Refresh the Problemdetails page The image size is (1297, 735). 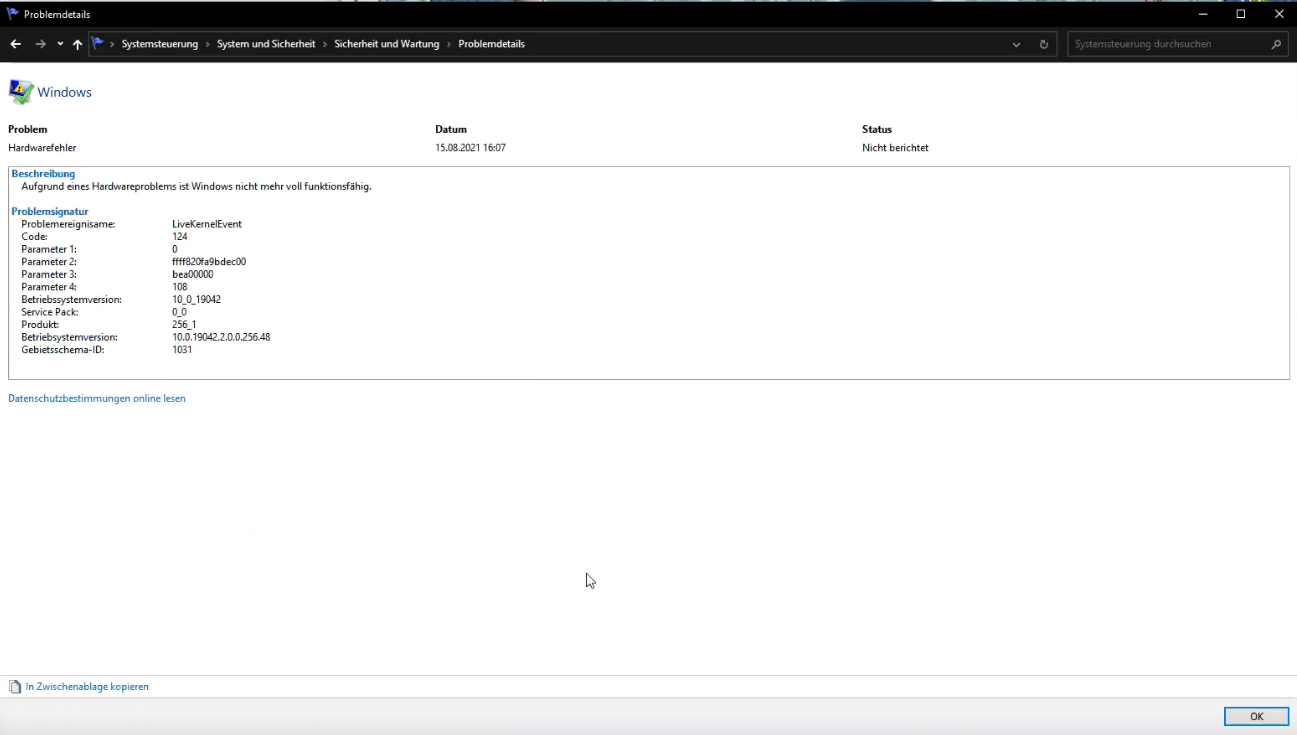click(1044, 44)
